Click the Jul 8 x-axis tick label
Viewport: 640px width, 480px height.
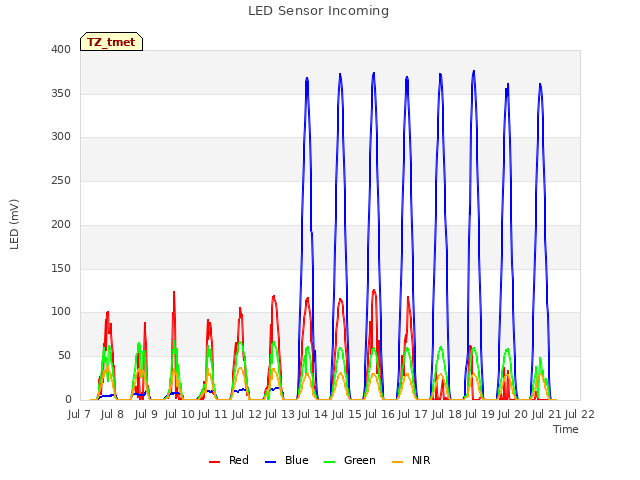tap(112, 414)
